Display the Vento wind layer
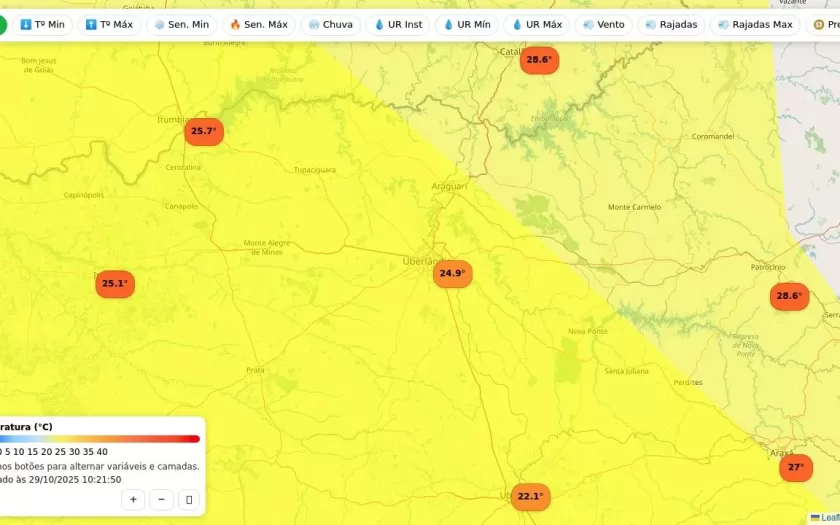Image resolution: width=840 pixels, height=525 pixels. click(x=603, y=24)
